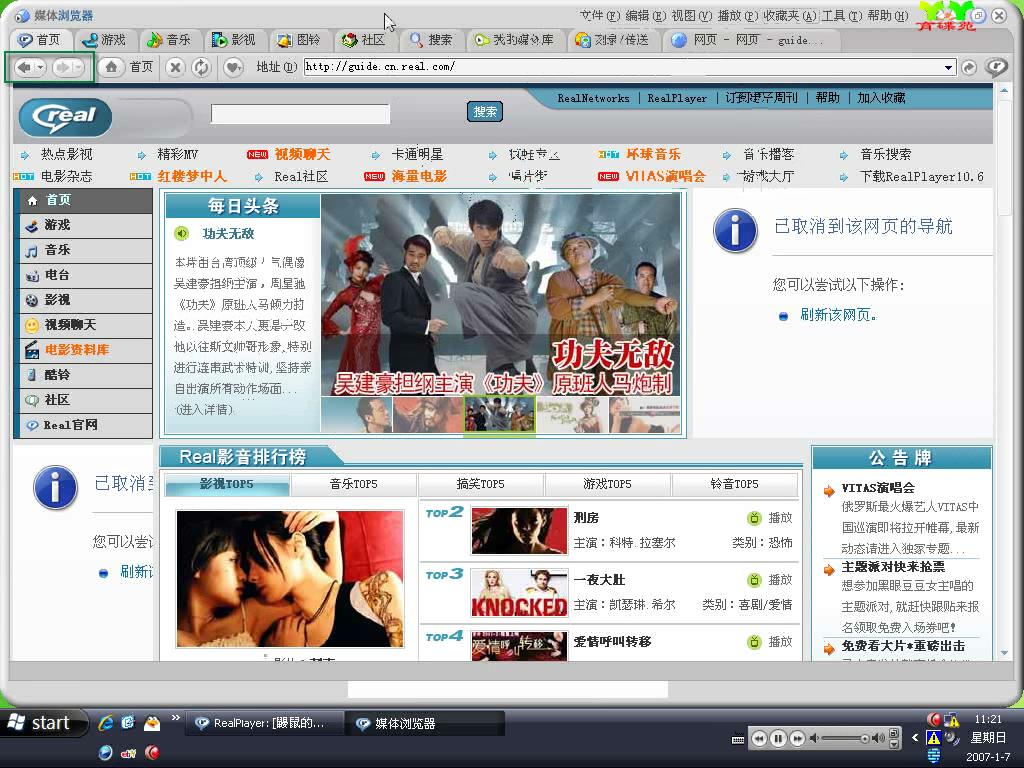Open the 视图 menu
This screenshot has width=1024, height=768.
click(x=692, y=16)
